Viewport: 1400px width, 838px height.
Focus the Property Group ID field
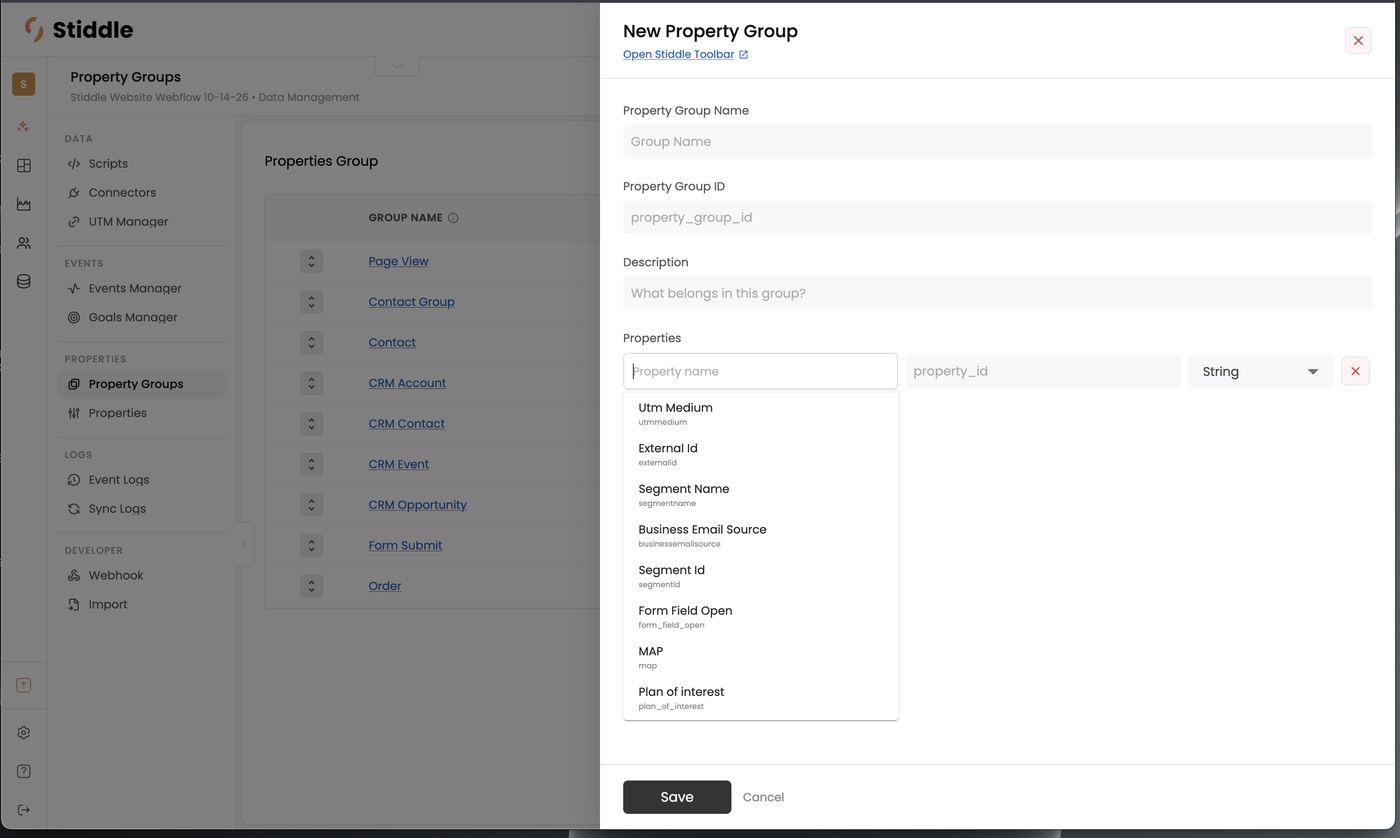(997, 218)
